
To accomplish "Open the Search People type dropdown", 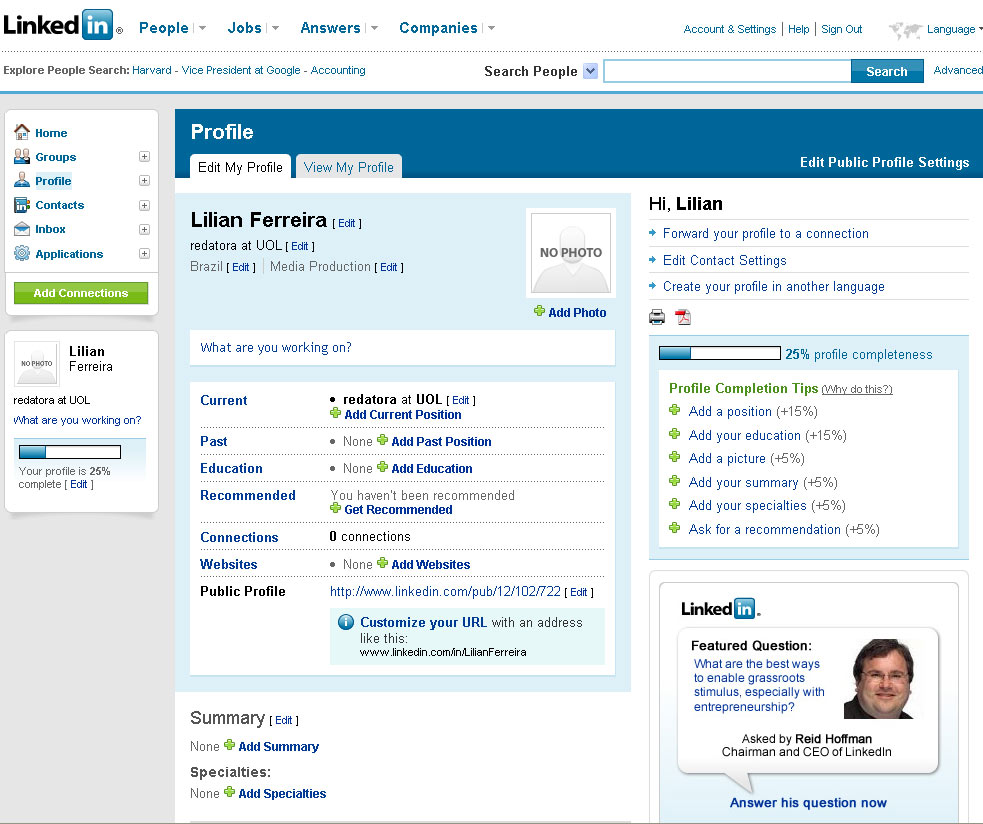I will coord(590,71).
